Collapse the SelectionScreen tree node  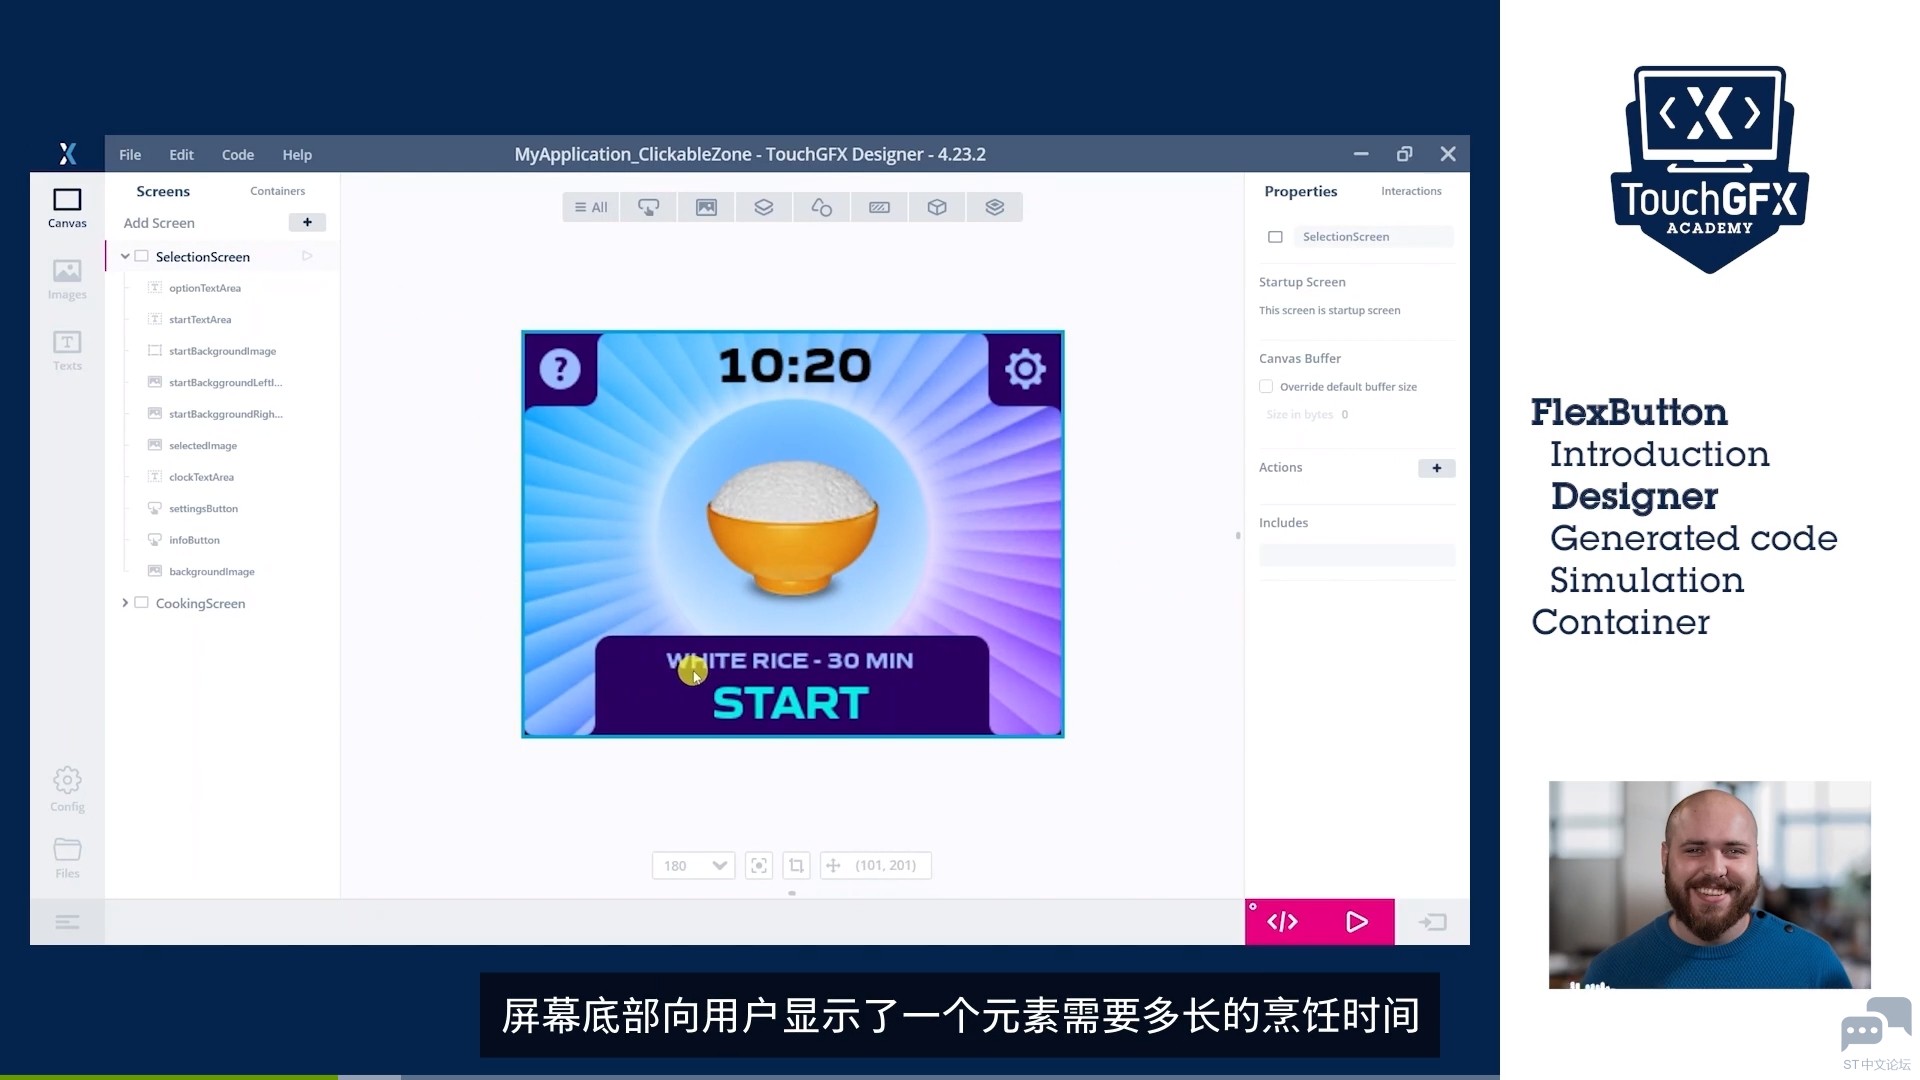click(125, 256)
